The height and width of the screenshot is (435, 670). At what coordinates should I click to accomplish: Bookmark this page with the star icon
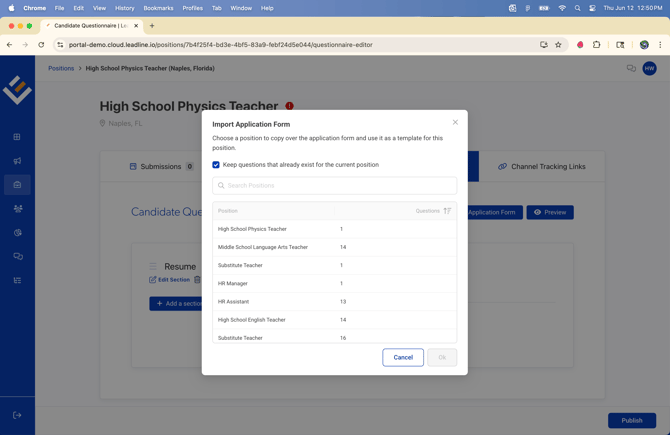[x=558, y=45]
